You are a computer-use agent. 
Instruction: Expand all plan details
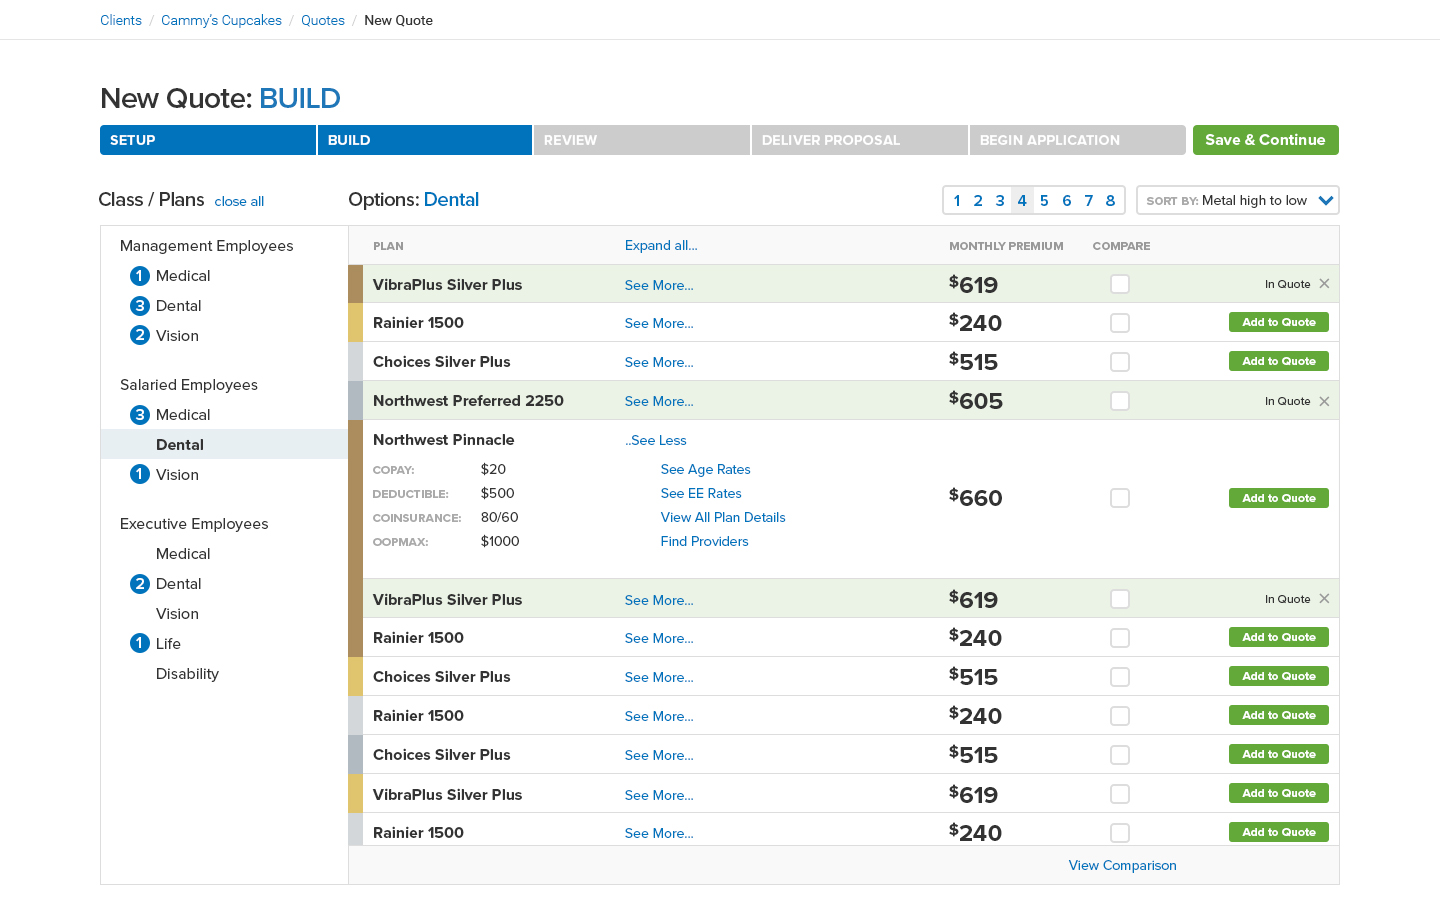click(661, 245)
